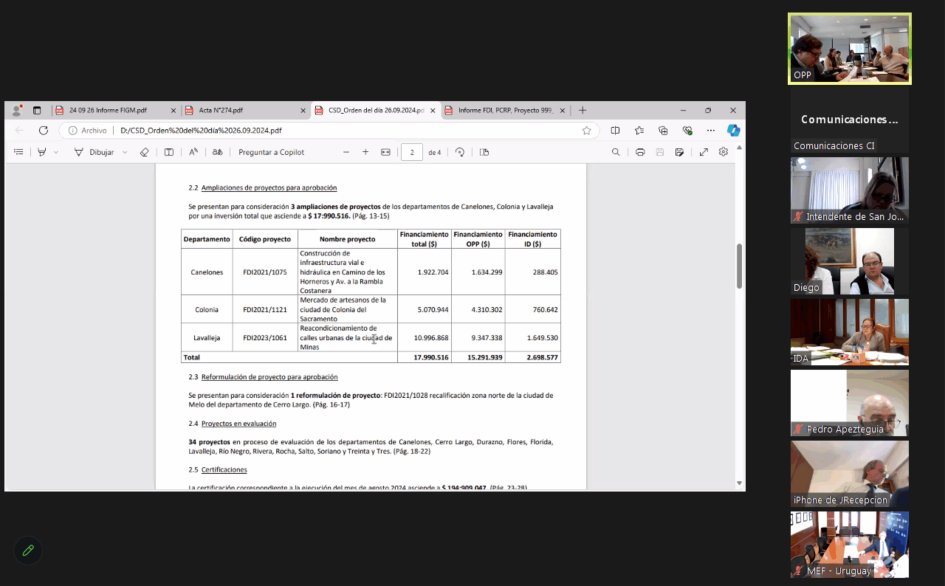Toggle page view layout icon

169,153
